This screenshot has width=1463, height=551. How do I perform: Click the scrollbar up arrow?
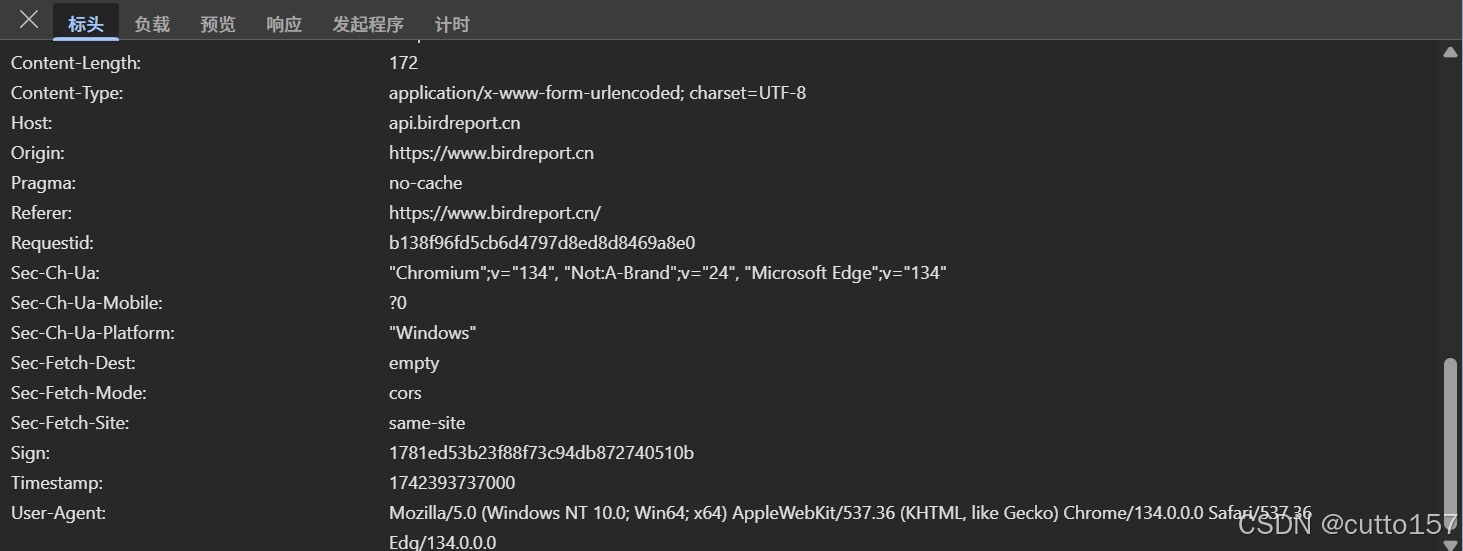coord(1450,53)
